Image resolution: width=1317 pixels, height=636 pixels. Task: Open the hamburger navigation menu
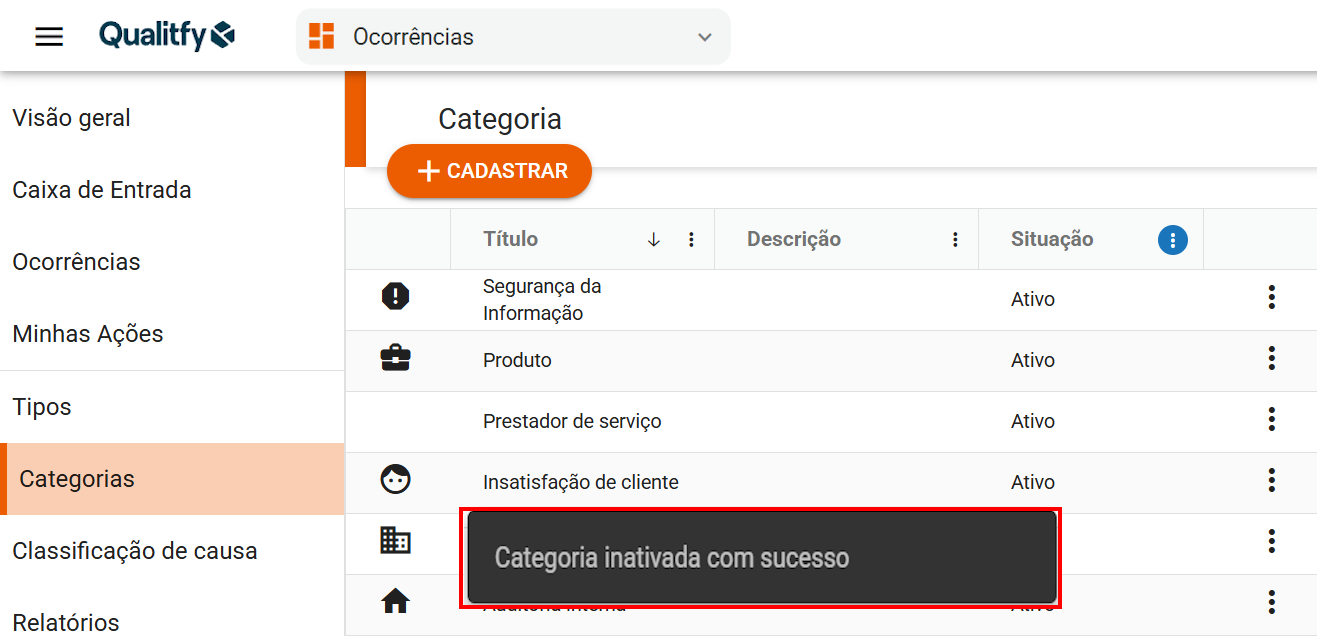49,37
